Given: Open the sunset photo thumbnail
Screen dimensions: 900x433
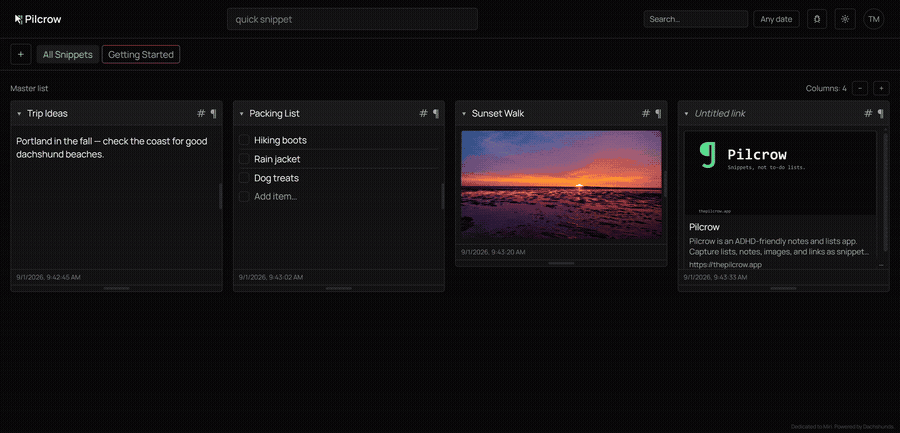Looking at the screenshot, I should [x=561, y=184].
